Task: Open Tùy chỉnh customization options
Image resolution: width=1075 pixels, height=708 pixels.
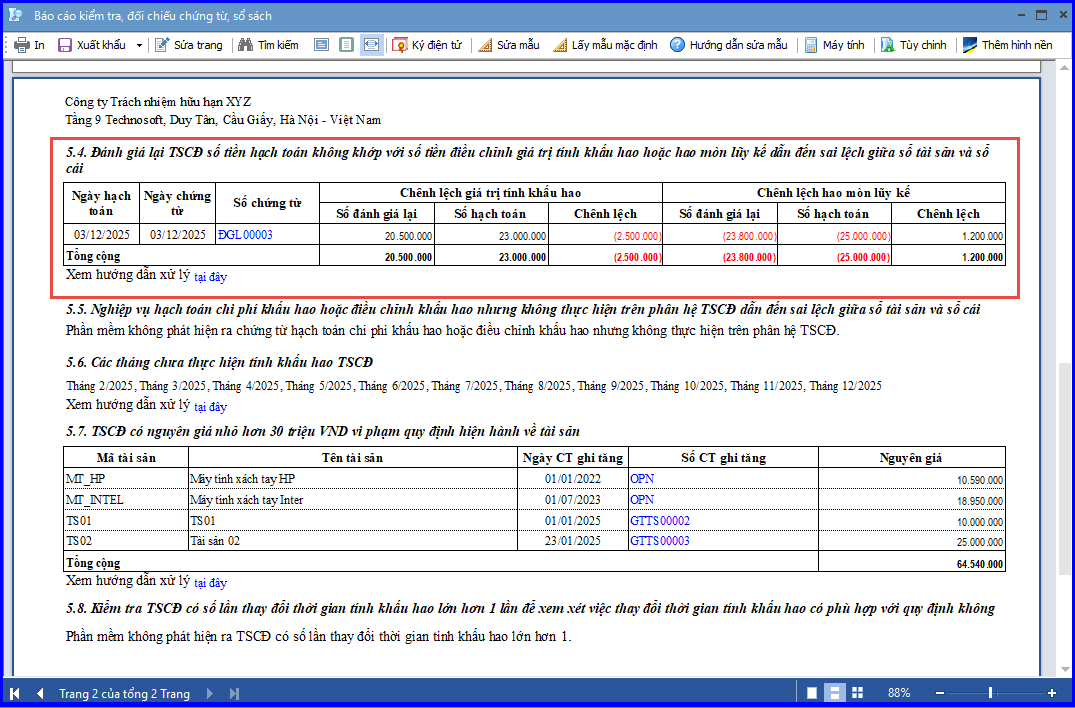Action: point(914,45)
